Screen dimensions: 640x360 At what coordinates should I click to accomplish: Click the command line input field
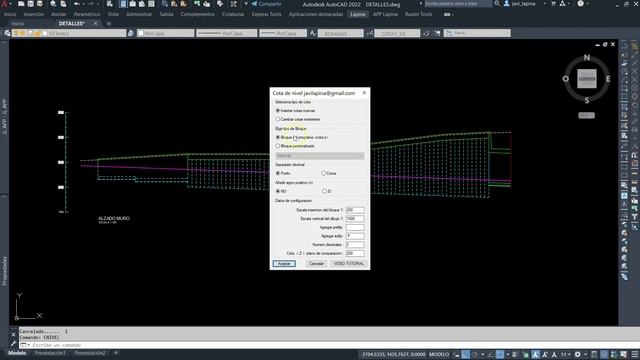327,345
